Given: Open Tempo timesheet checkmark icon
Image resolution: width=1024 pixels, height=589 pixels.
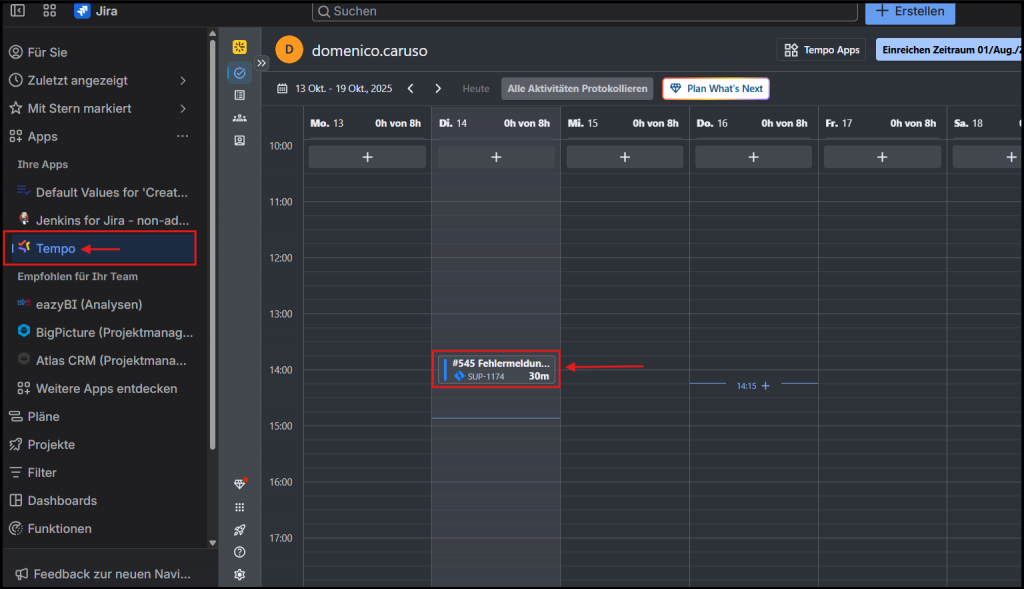Looking at the screenshot, I should (x=239, y=72).
